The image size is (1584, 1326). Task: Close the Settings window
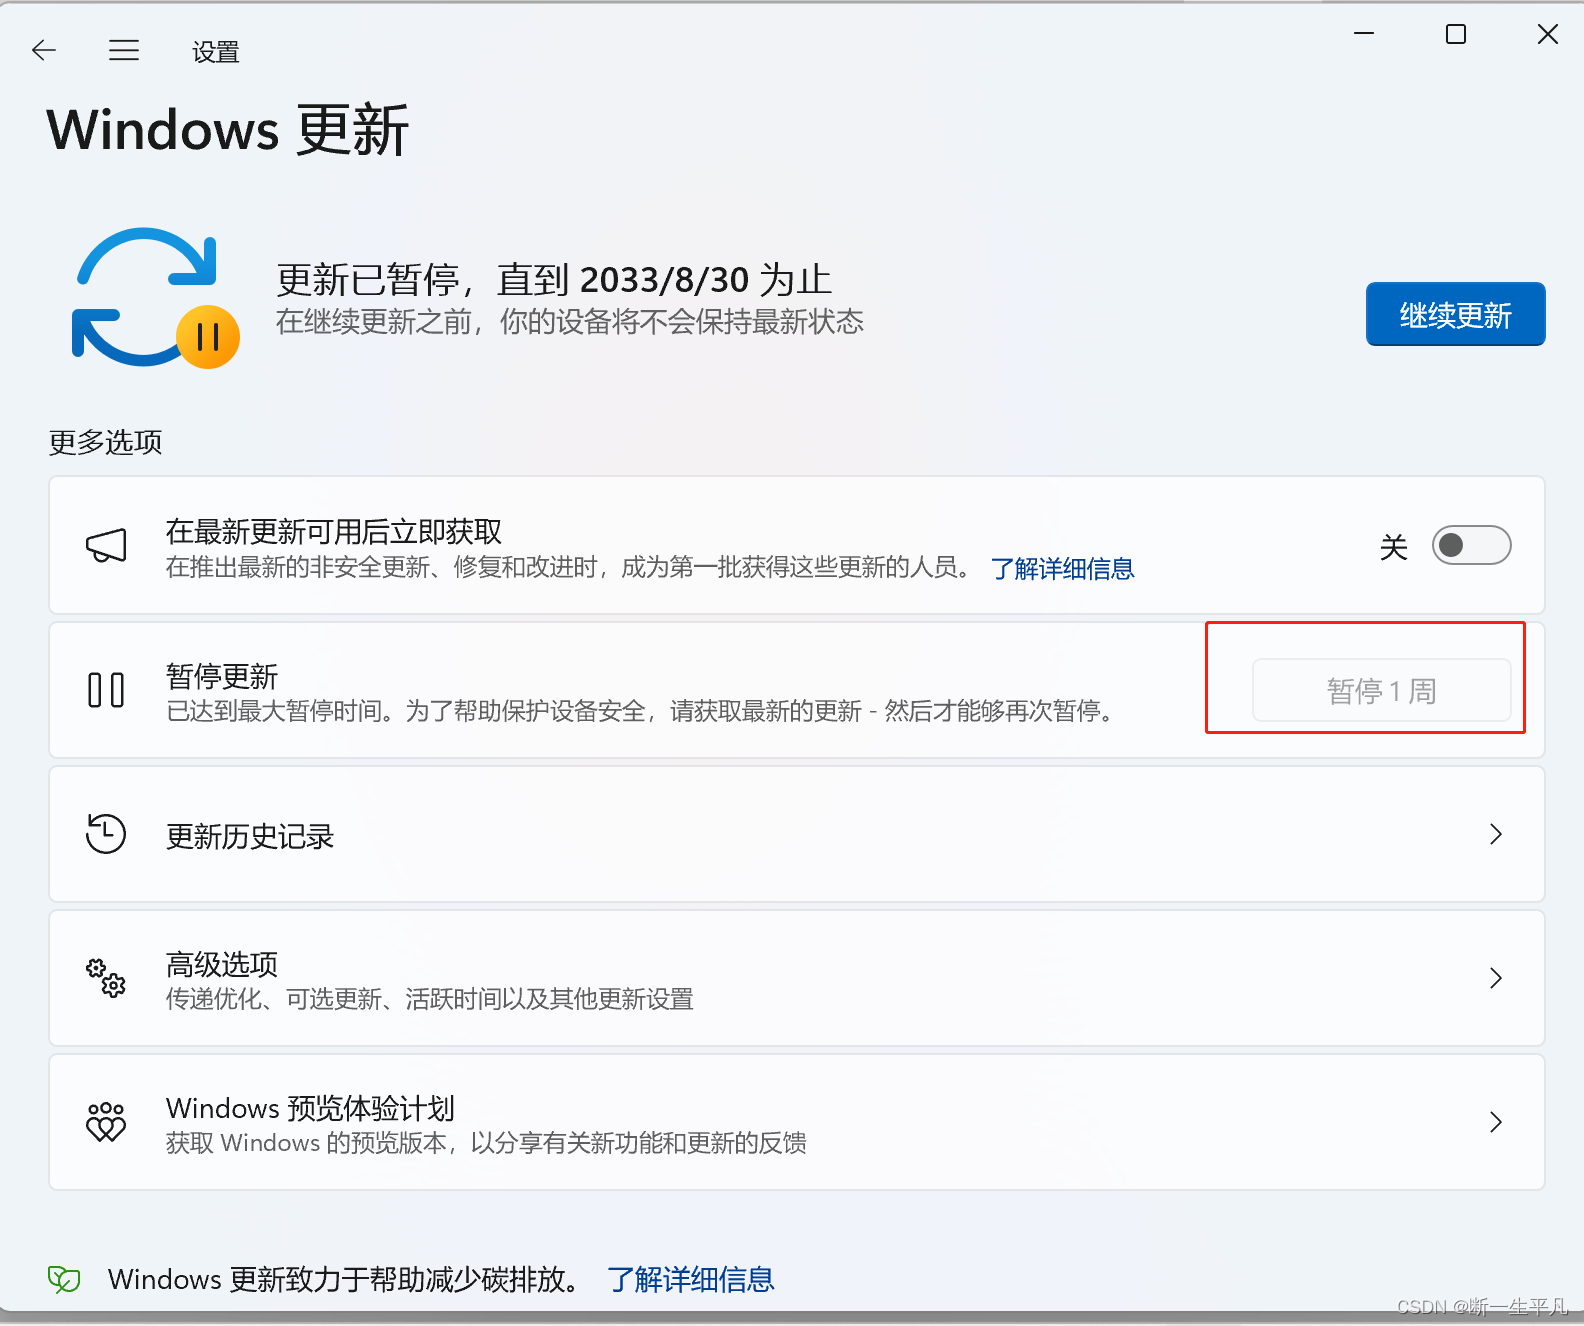1548,34
